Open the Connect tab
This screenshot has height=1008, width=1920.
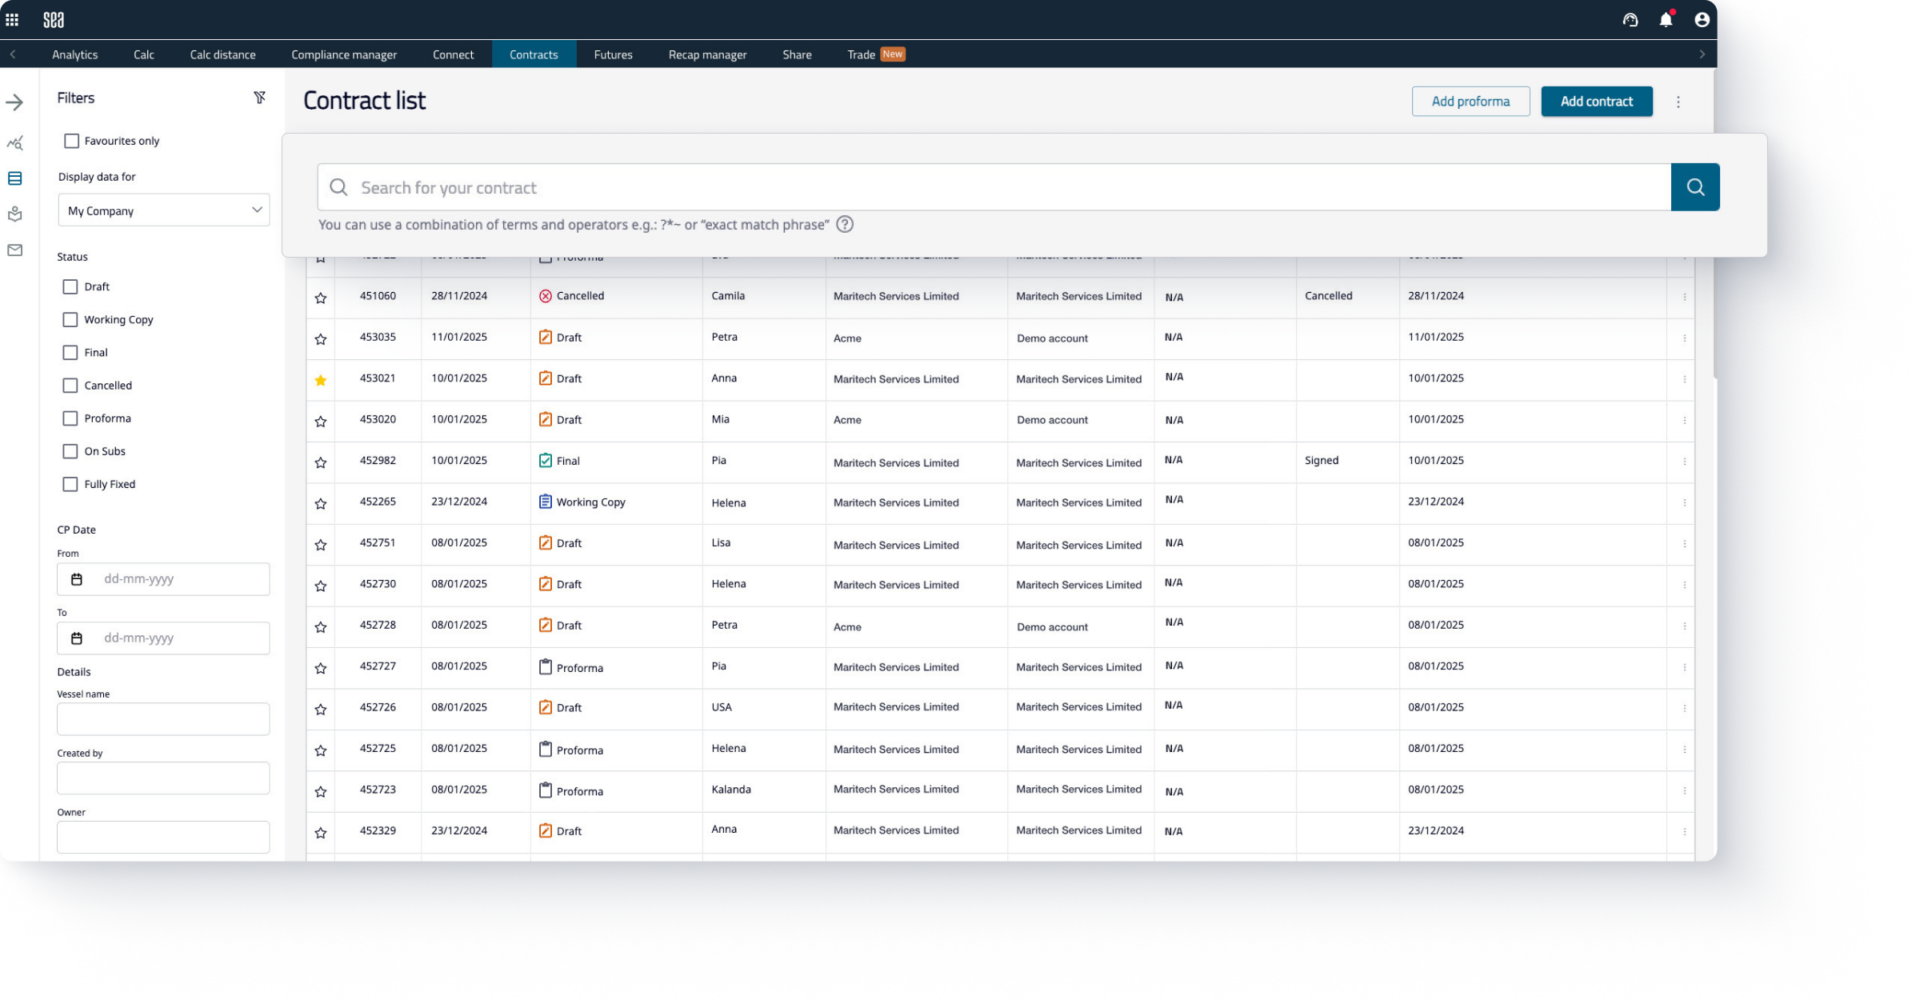pyautogui.click(x=453, y=55)
